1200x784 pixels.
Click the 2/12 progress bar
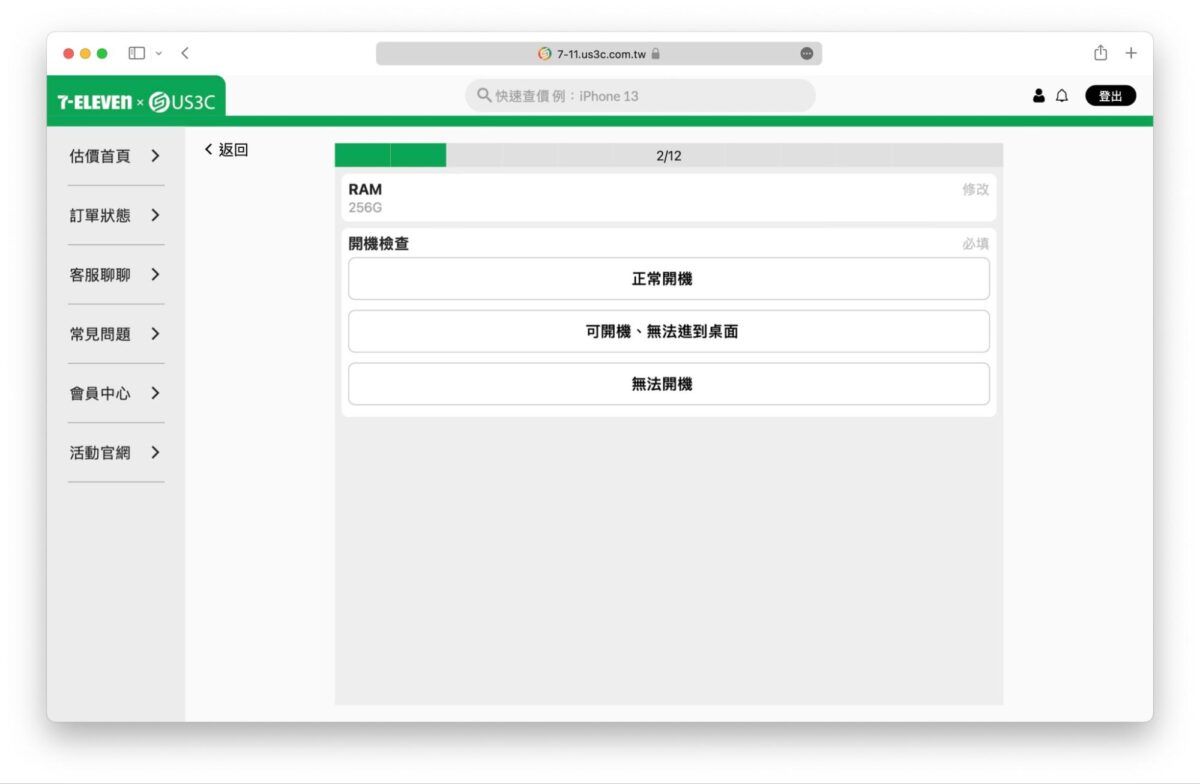coord(669,155)
